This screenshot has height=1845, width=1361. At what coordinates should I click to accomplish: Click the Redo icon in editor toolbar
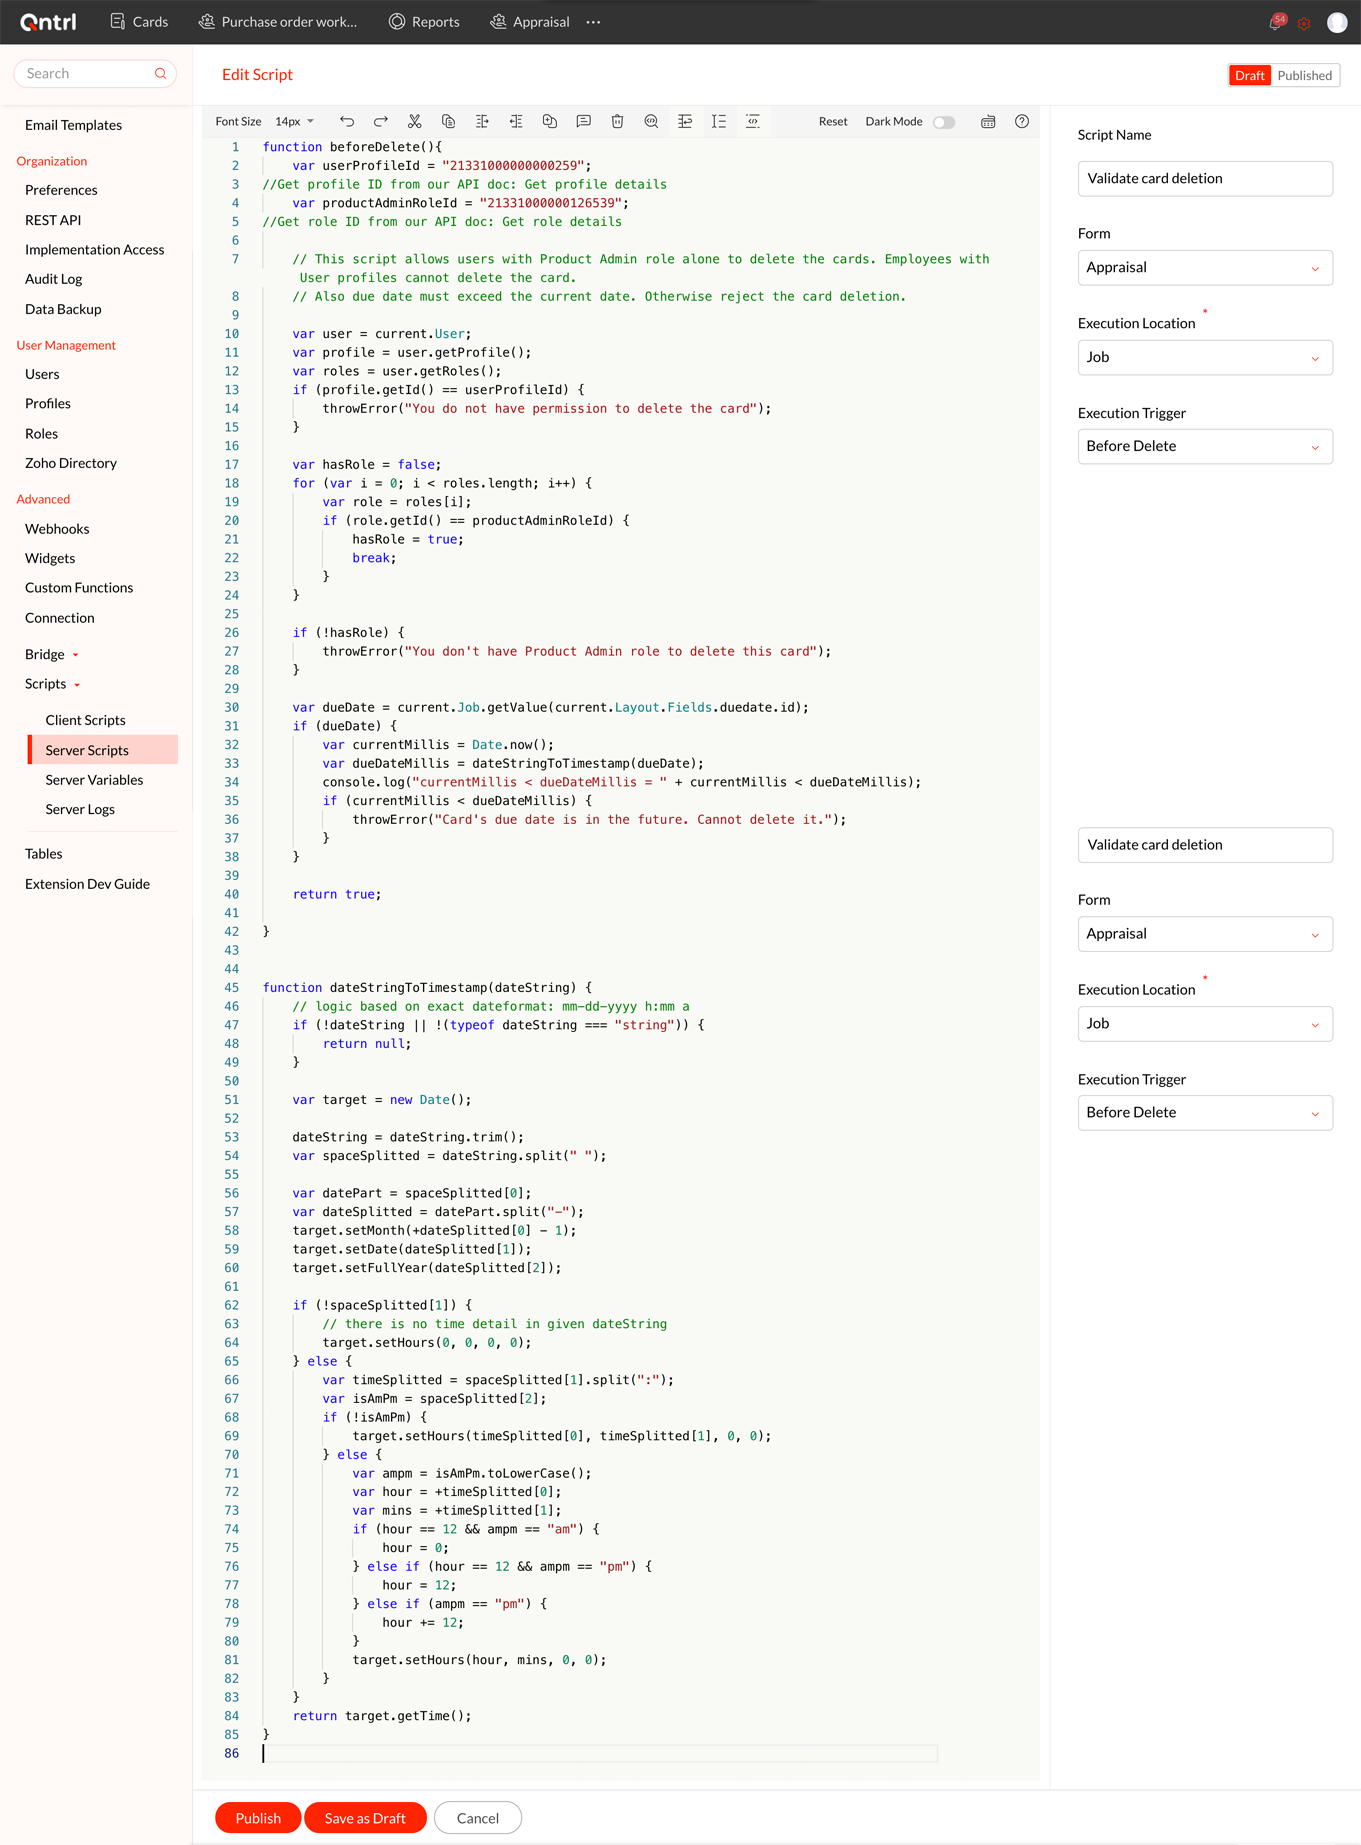tap(381, 121)
